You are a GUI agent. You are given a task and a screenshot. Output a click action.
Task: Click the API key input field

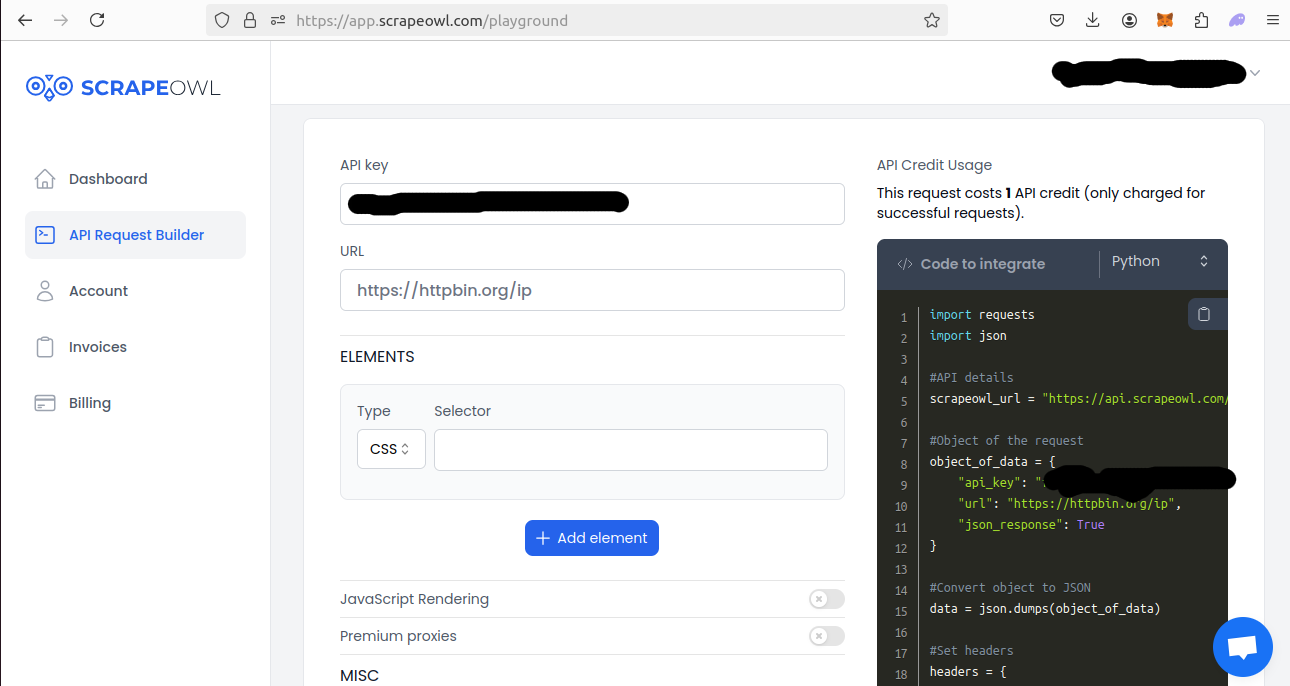click(592, 204)
